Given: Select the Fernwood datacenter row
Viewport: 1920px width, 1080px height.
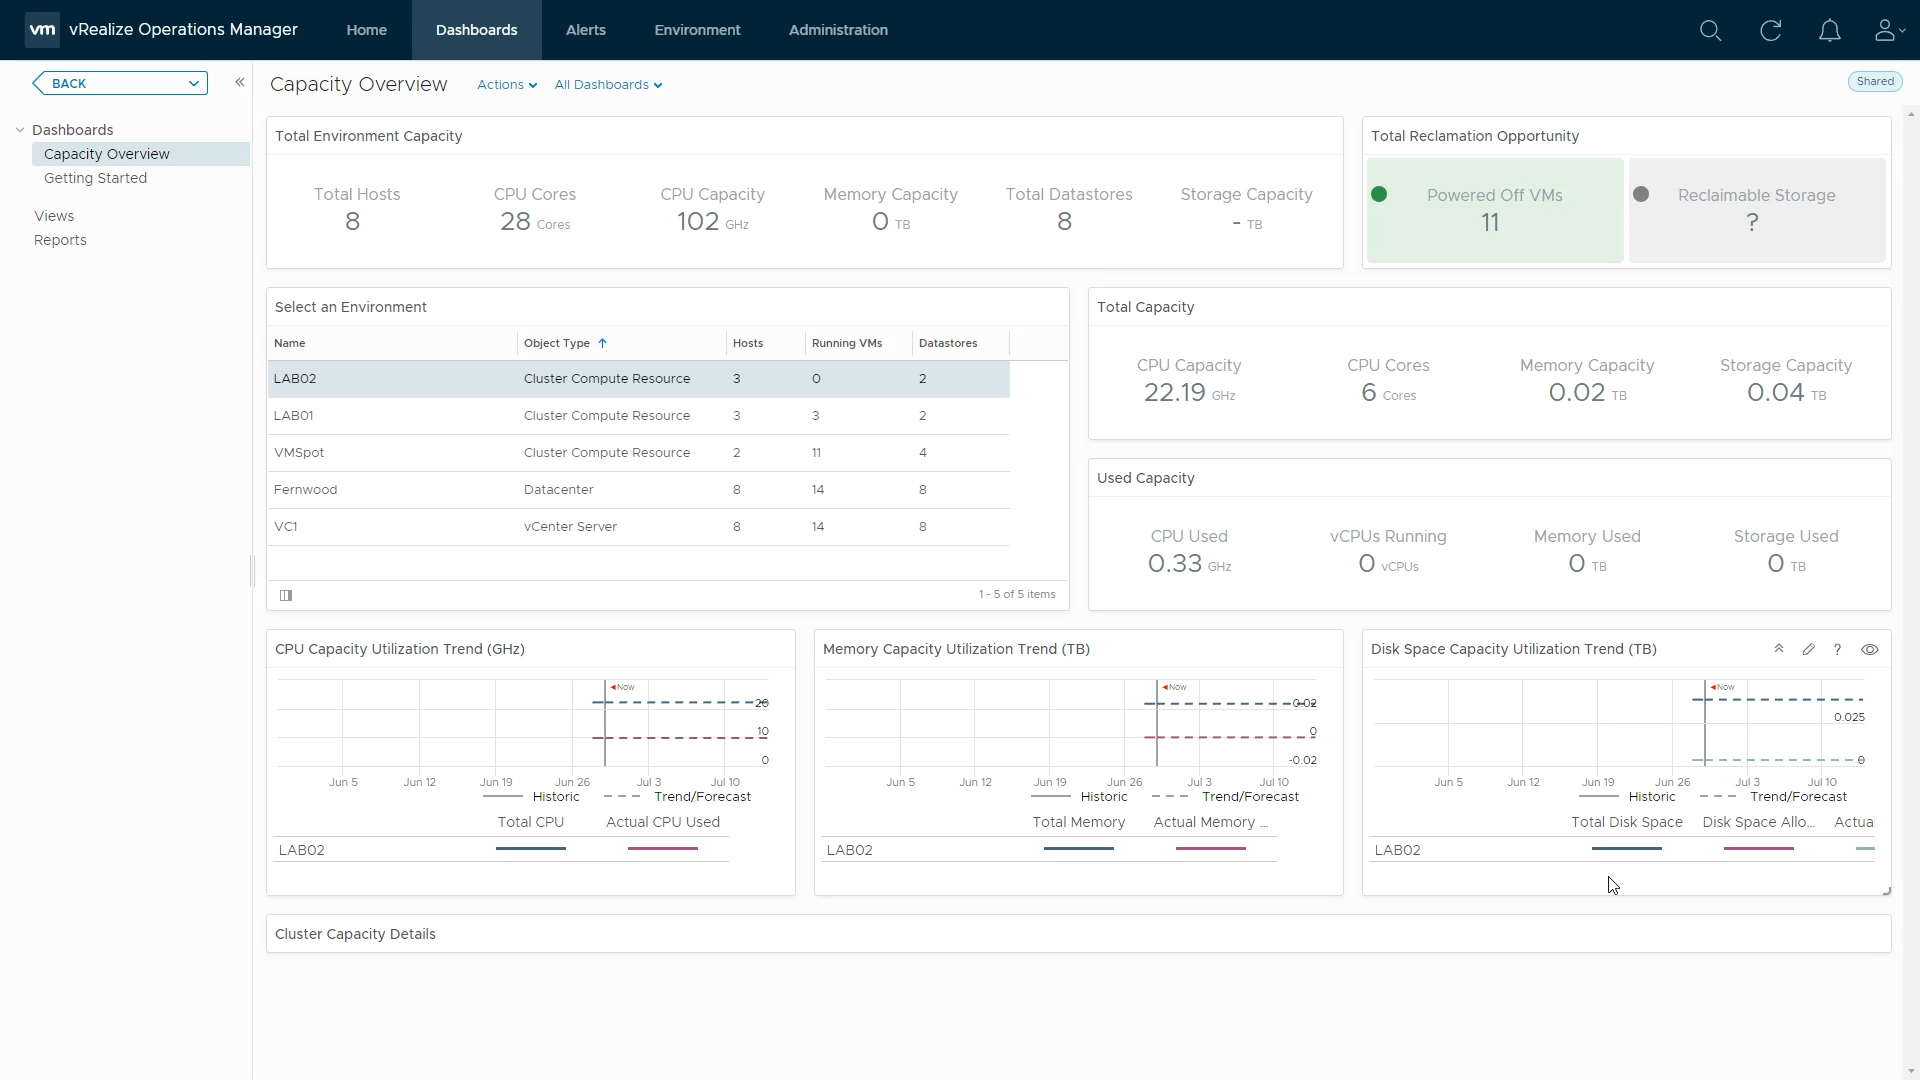Looking at the screenshot, I should click(638, 490).
